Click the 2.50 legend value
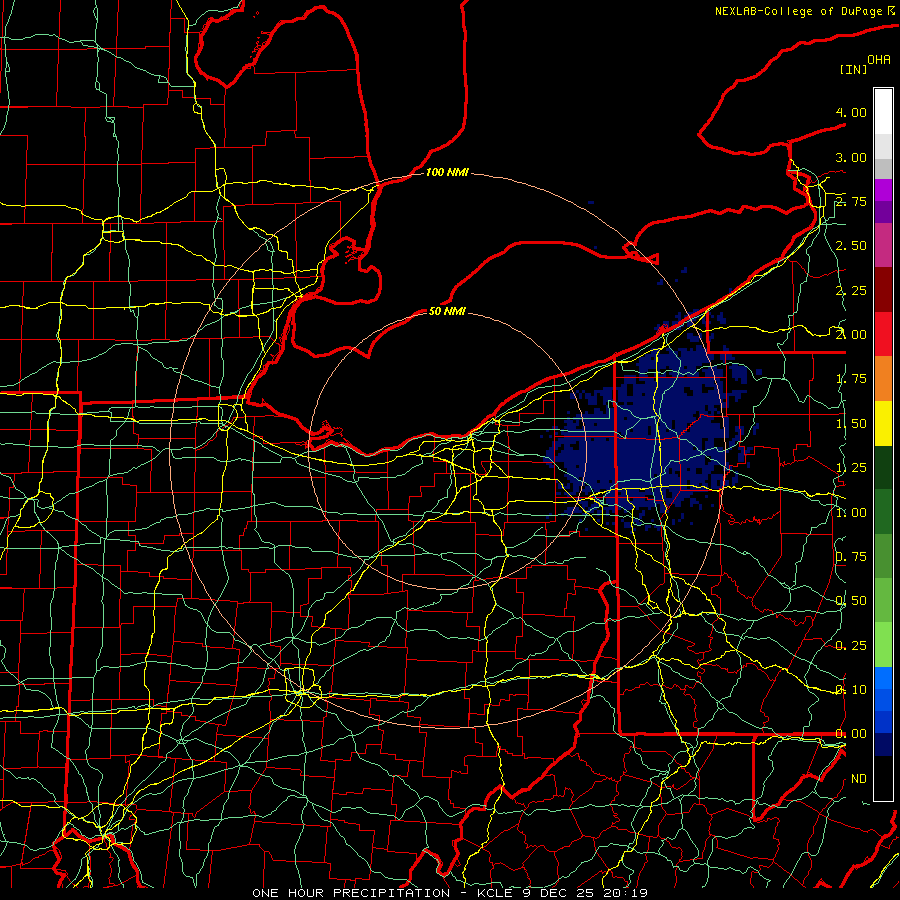The height and width of the screenshot is (900, 900). pos(851,246)
